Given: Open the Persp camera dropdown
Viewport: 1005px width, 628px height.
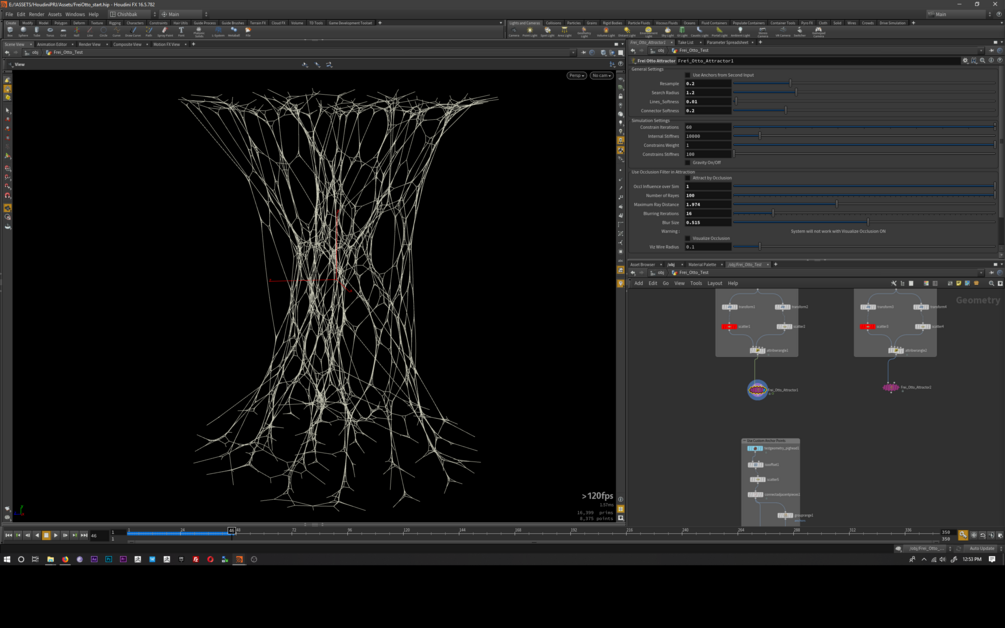Looking at the screenshot, I should tap(576, 75).
